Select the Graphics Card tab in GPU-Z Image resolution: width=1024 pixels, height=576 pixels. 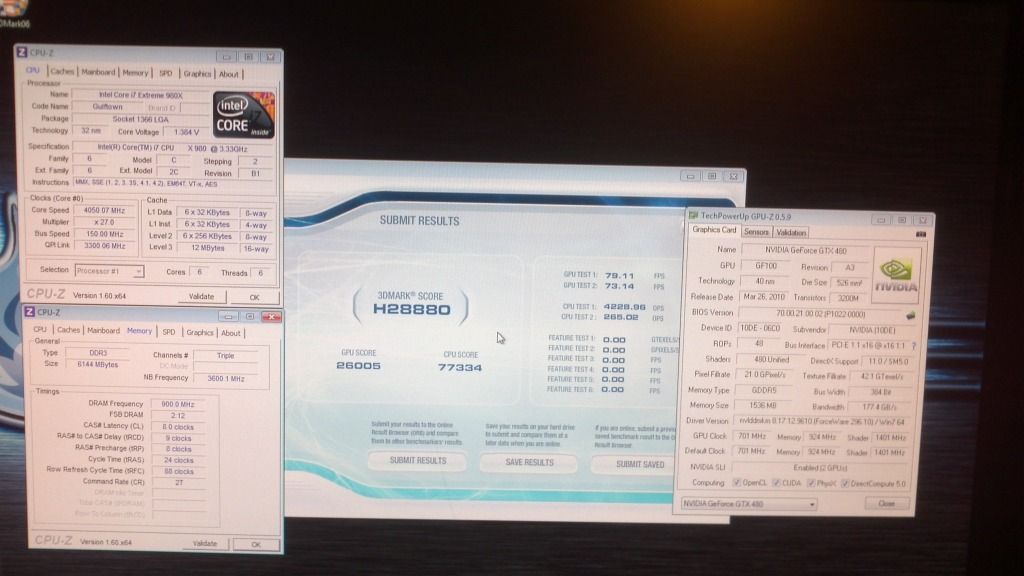pyautogui.click(x=714, y=230)
